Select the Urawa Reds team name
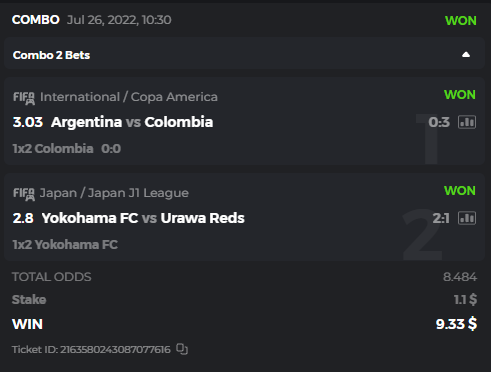 coord(203,218)
